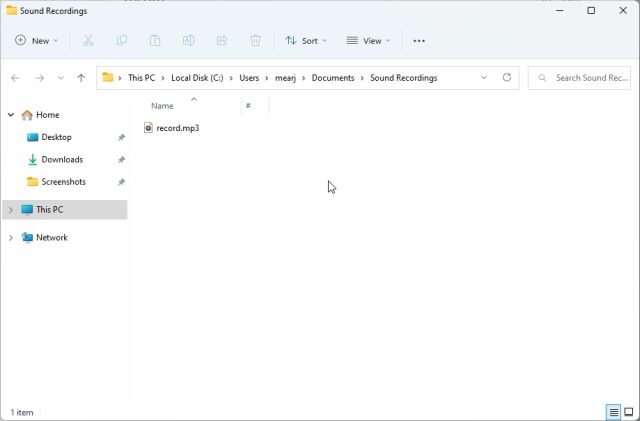Refresh the Sound Recordings folder
This screenshot has height=421, width=640.
(x=507, y=78)
